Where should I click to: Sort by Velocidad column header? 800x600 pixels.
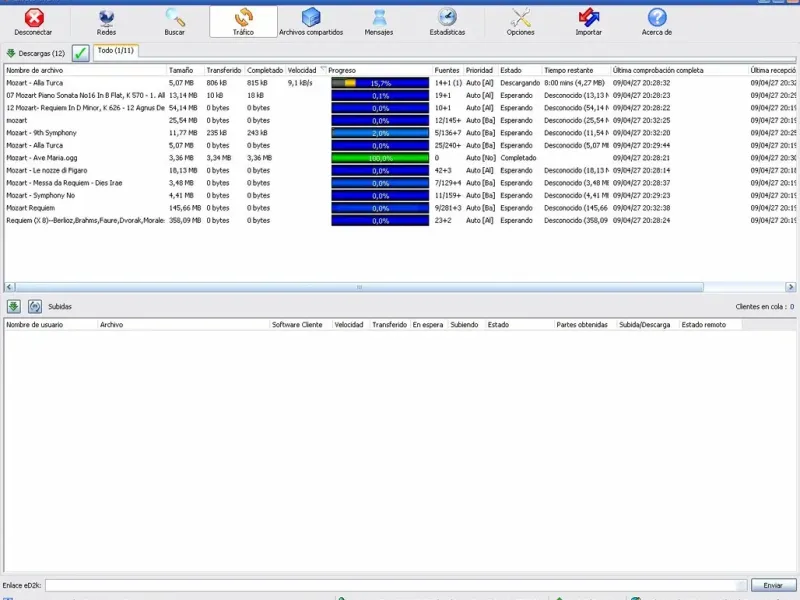pos(303,71)
